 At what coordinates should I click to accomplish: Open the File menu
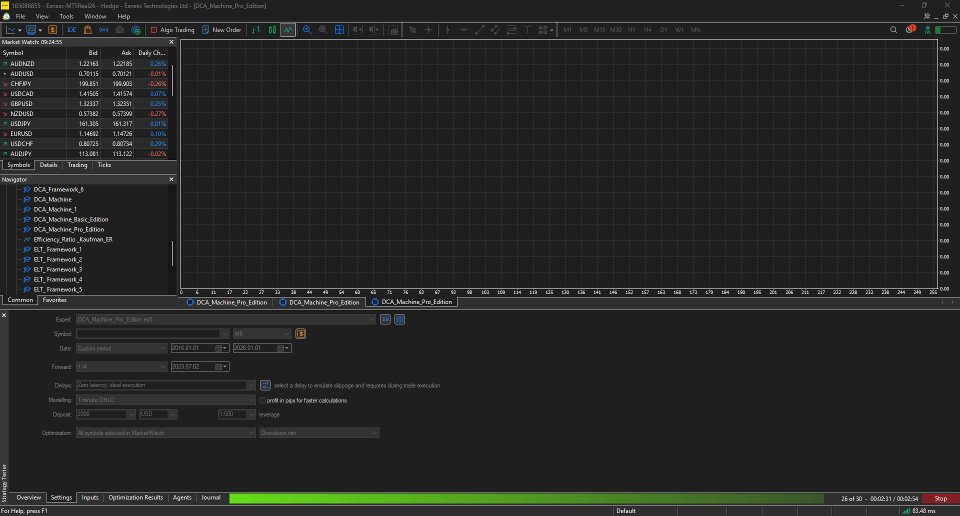[x=20, y=17]
